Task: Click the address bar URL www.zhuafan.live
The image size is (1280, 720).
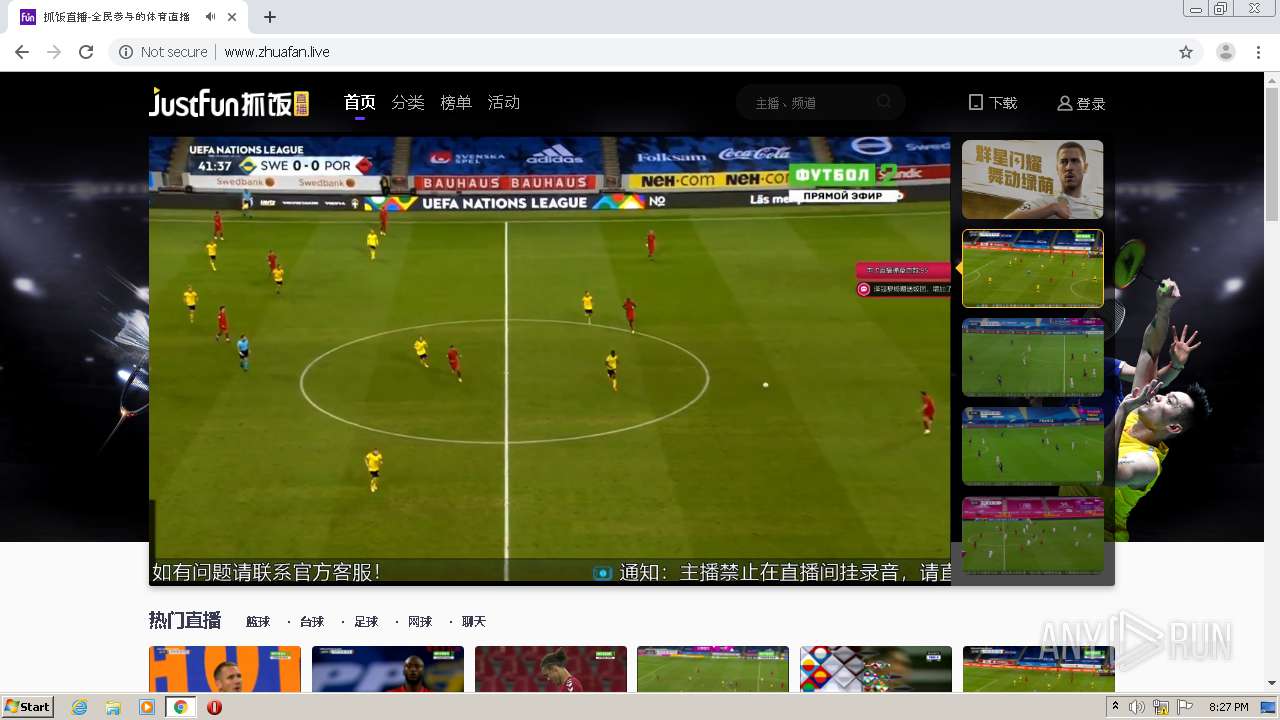Action: [x=277, y=52]
